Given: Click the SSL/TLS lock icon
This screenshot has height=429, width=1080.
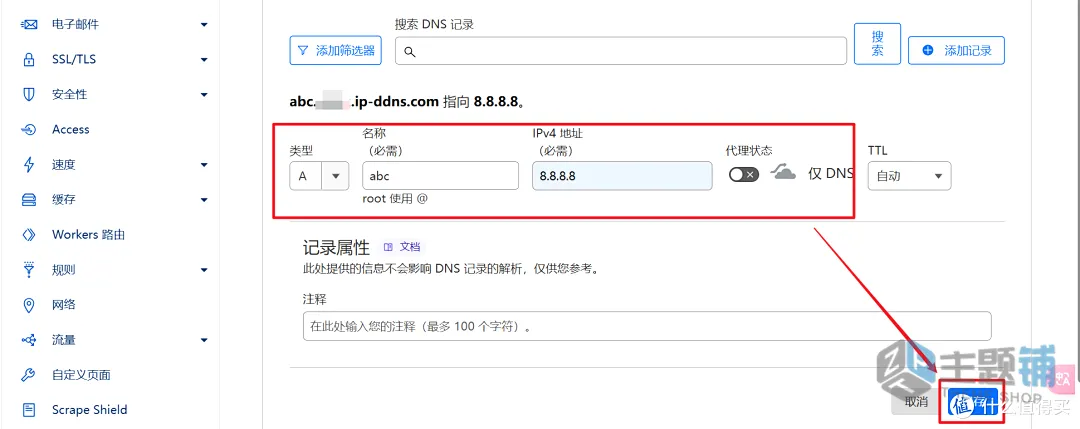Looking at the screenshot, I should pyautogui.click(x=29, y=59).
